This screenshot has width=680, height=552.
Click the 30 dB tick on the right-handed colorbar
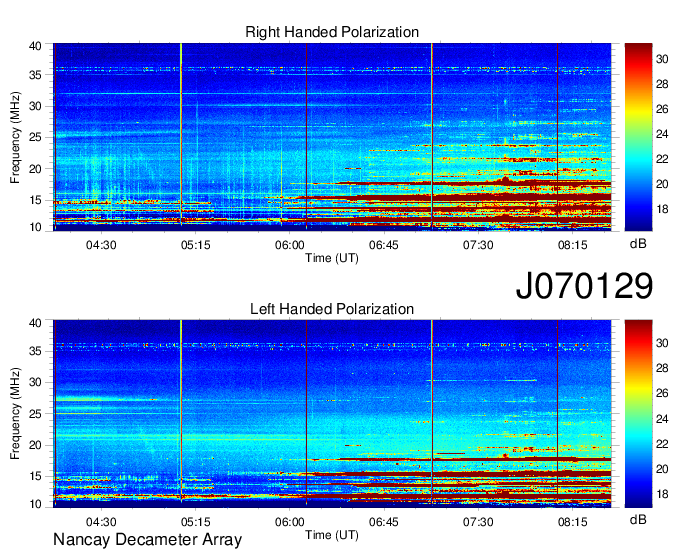pyautogui.click(x=662, y=59)
